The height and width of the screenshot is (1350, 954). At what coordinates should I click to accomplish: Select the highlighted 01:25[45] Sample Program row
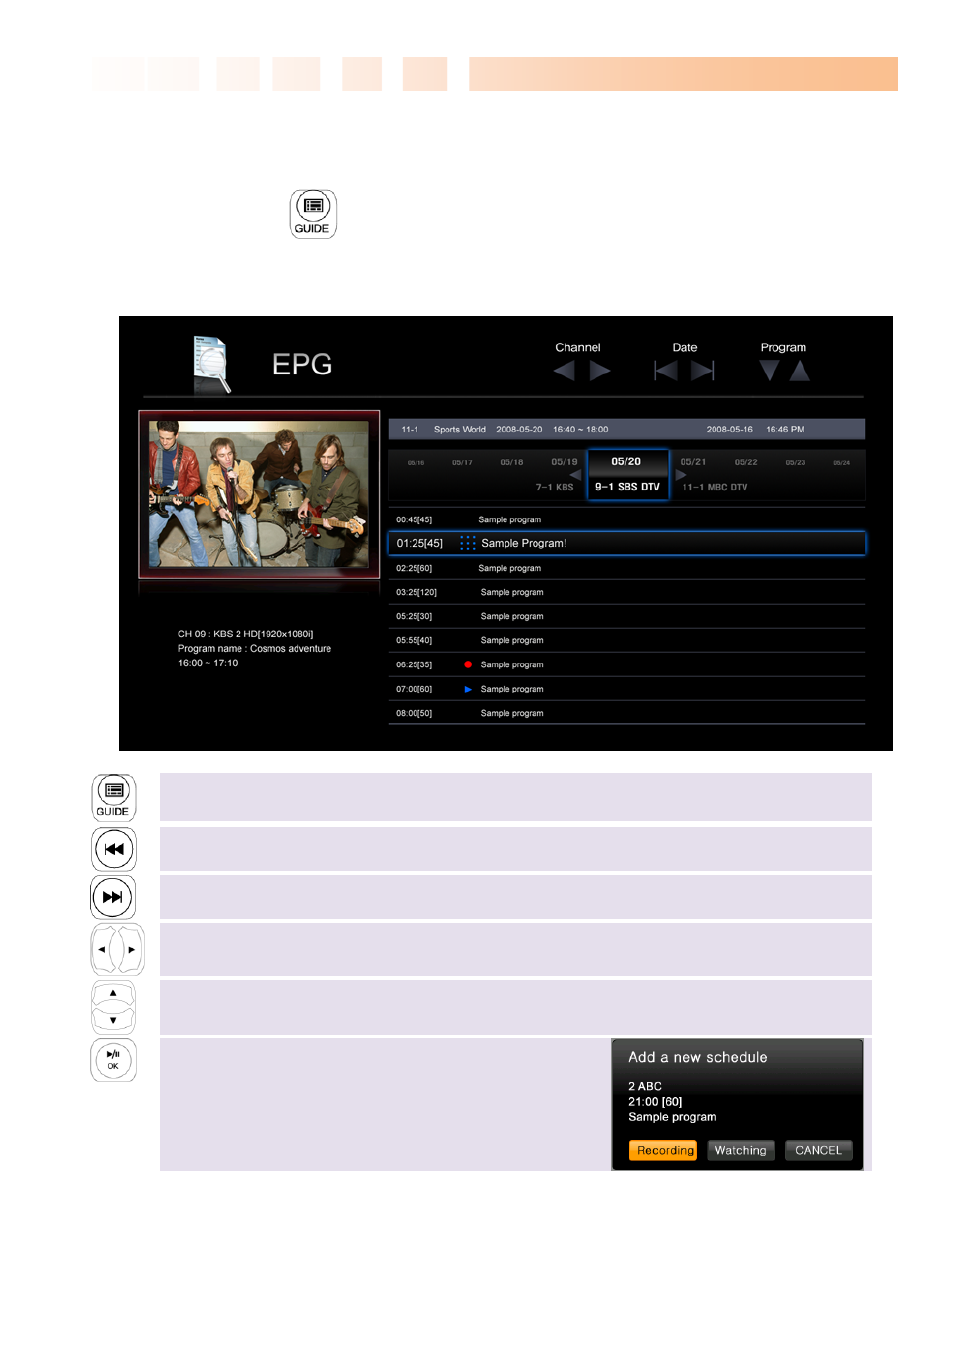627,543
